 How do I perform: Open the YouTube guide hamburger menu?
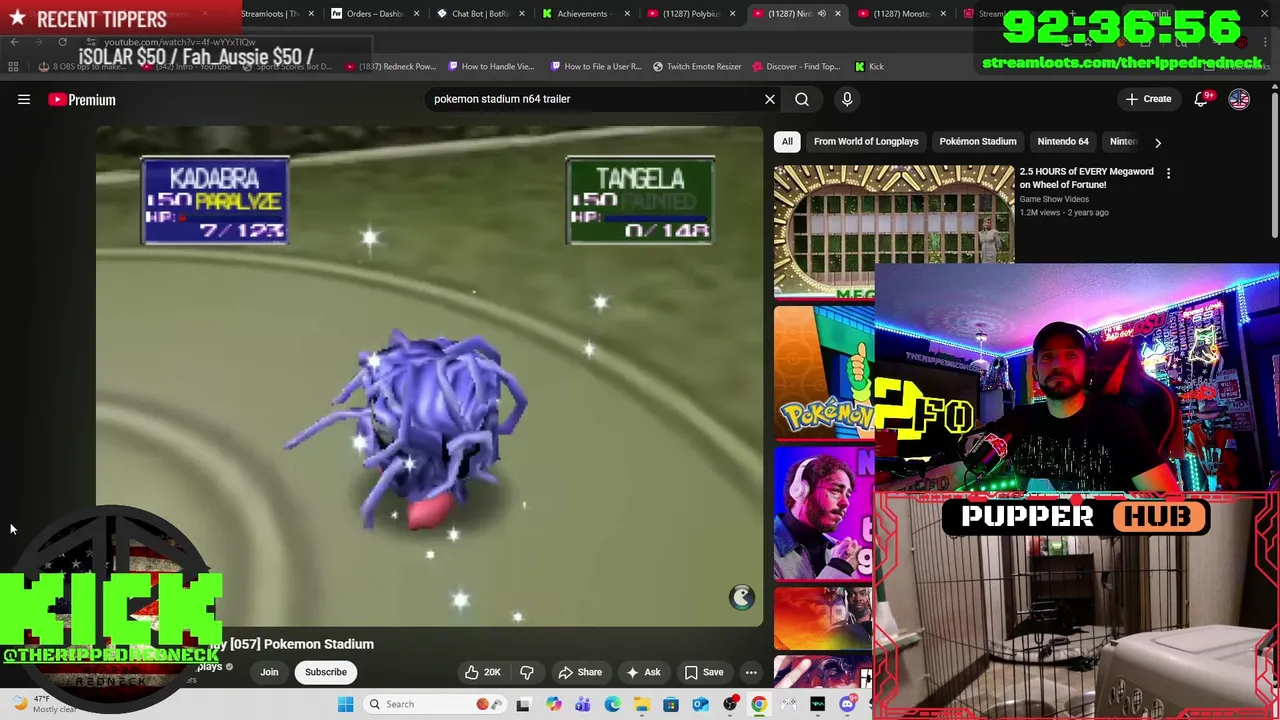(24, 99)
